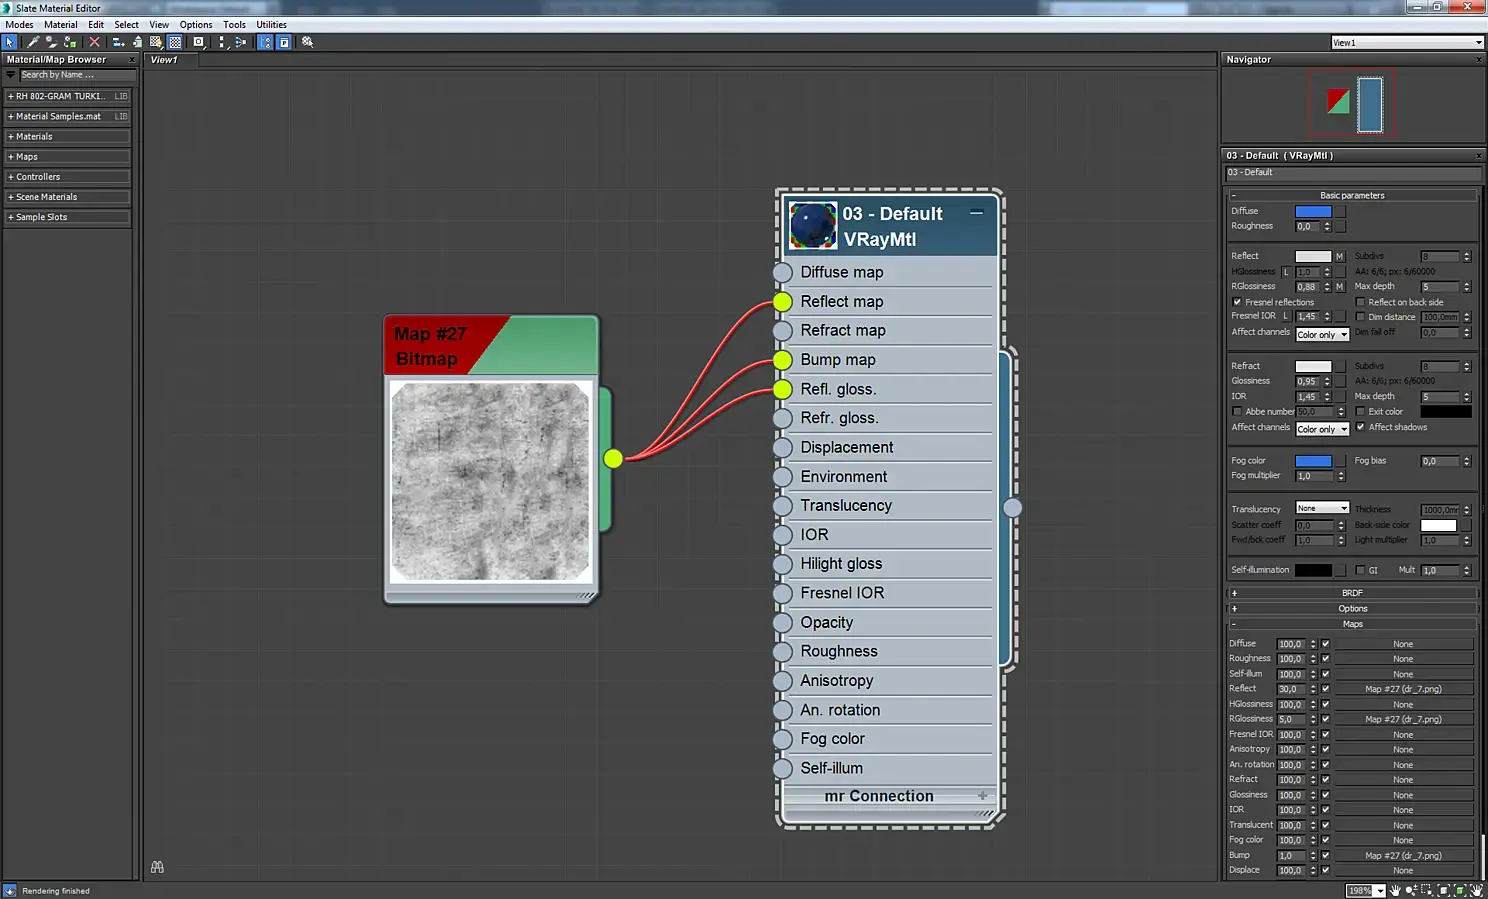Screen dimensions: 1488x899
Task: Toggle the Reflect map enable checkbox in Maps
Action: click(1325, 689)
